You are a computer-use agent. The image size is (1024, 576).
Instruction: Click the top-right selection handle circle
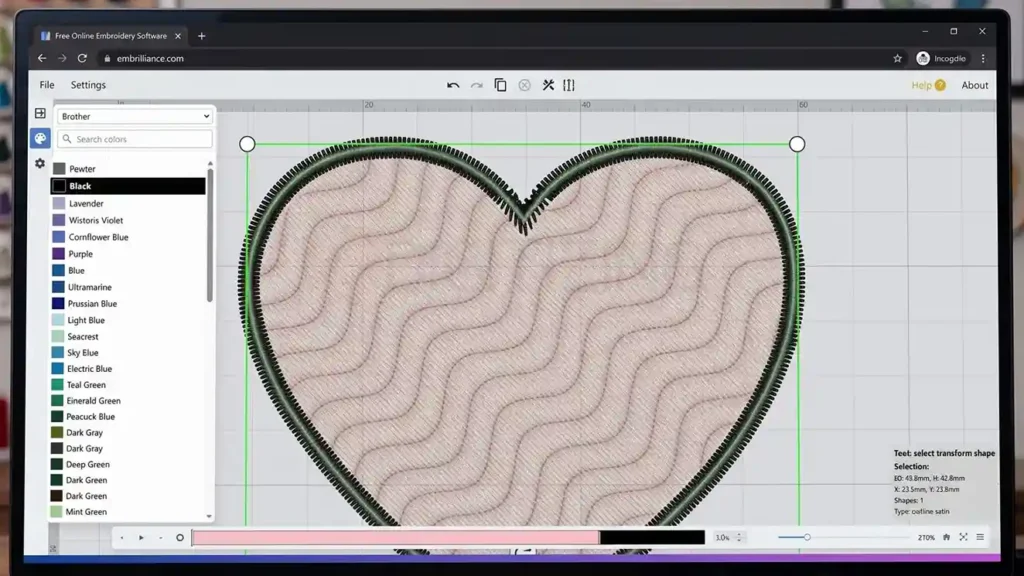pyautogui.click(x=797, y=144)
